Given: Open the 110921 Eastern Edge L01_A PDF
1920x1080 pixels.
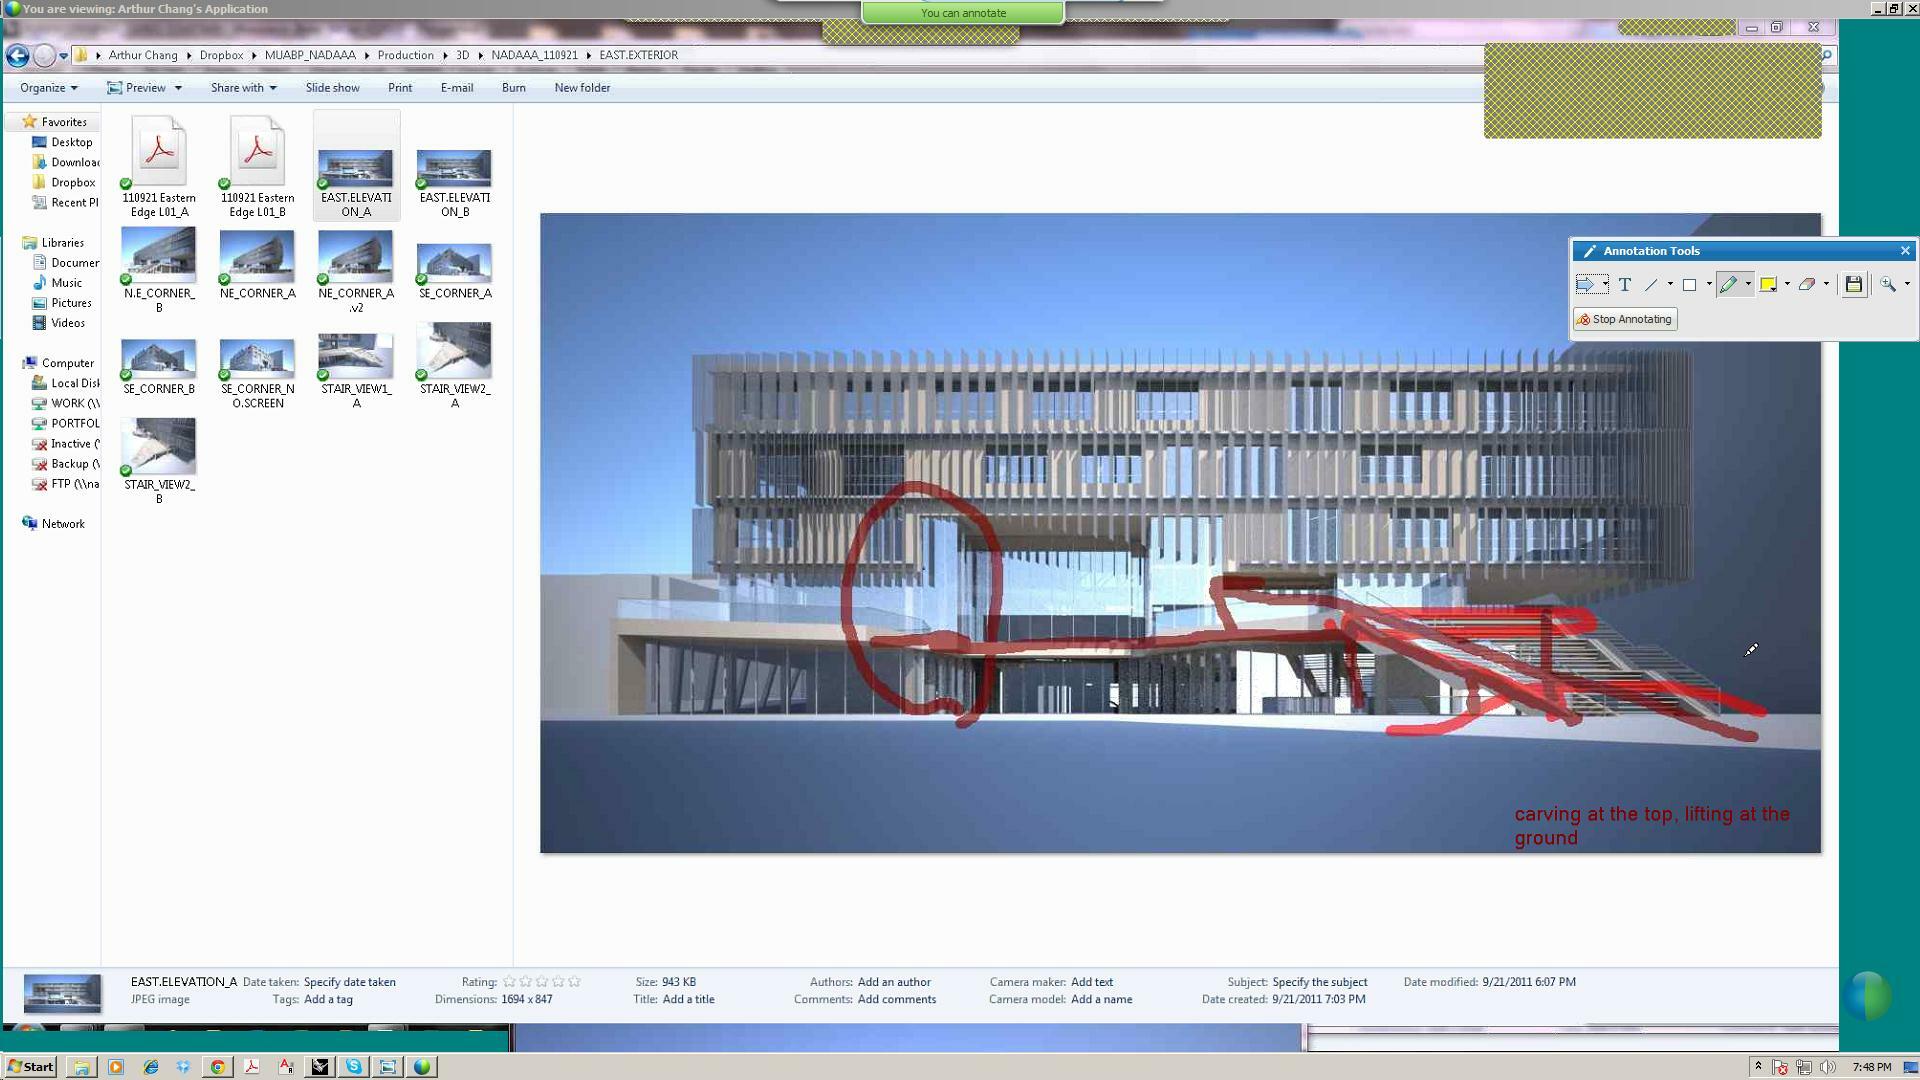Looking at the screenshot, I should (159, 167).
